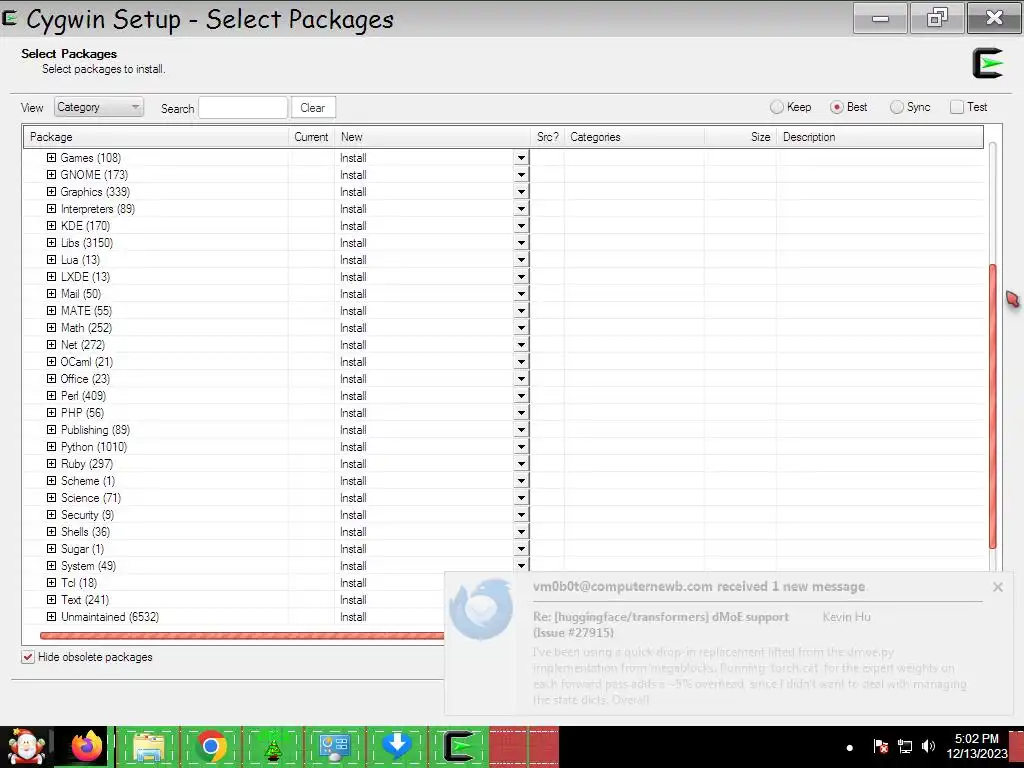This screenshot has width=1024, height=768.
Task: Open the Install dropdown for Security
Action: pyautogui.click(x=521, y=515)
